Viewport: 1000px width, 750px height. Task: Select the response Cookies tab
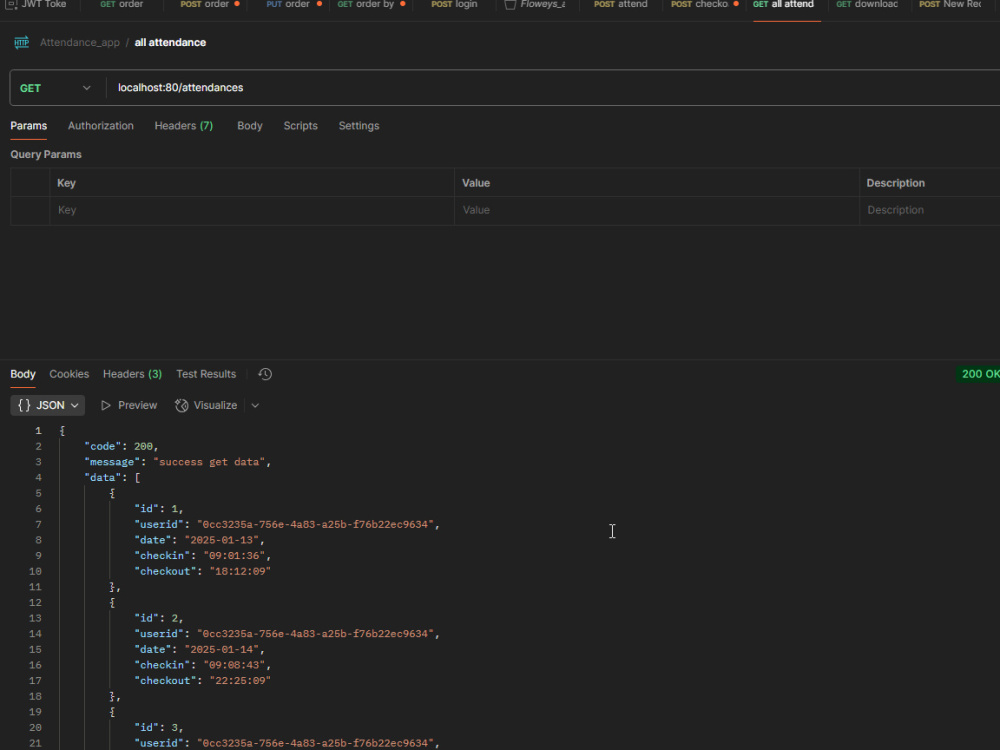(69, 374)
